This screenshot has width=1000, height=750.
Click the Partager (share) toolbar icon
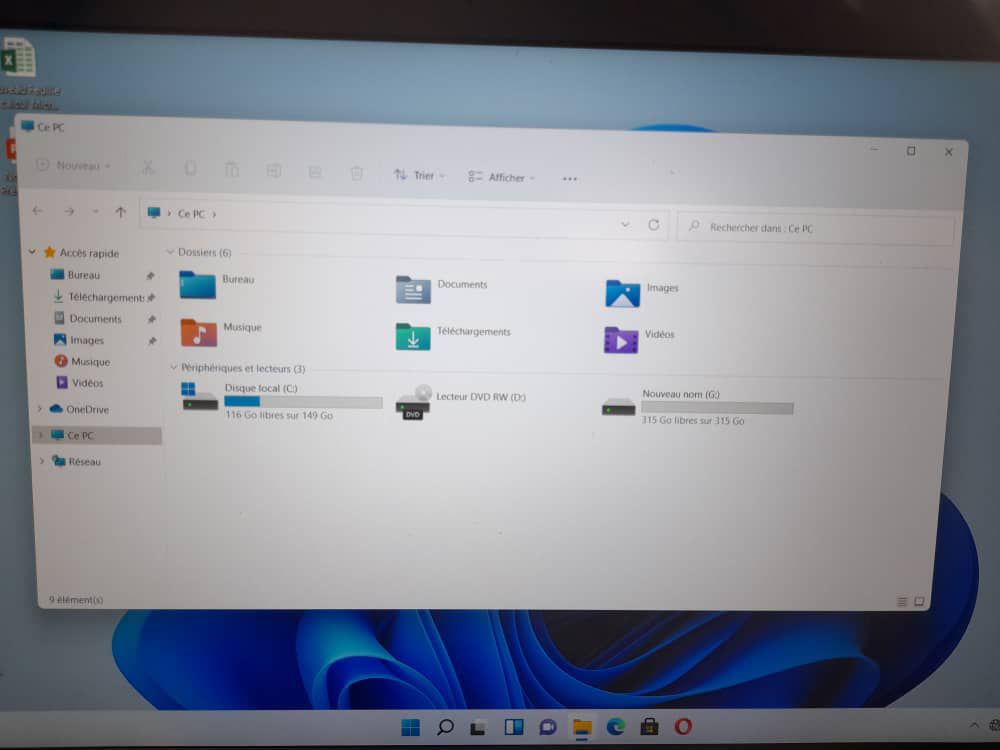[315, 174]
